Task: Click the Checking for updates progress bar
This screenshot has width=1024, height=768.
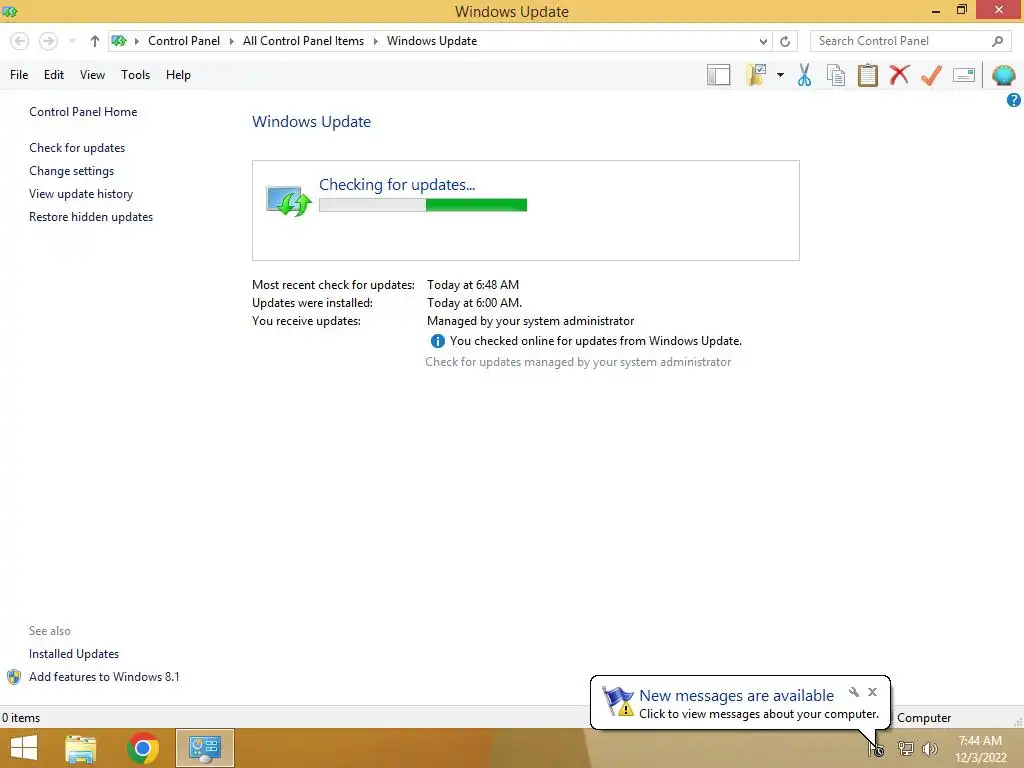Action: (x=423, y=205)
